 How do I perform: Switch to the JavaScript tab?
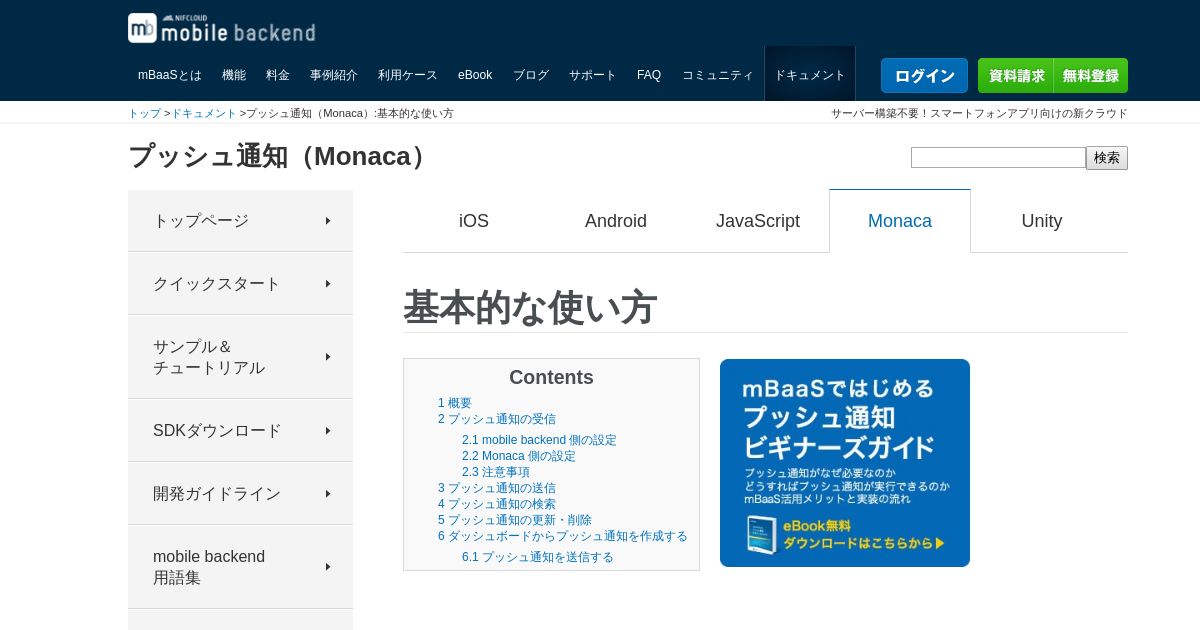click(x=758, y=221)
